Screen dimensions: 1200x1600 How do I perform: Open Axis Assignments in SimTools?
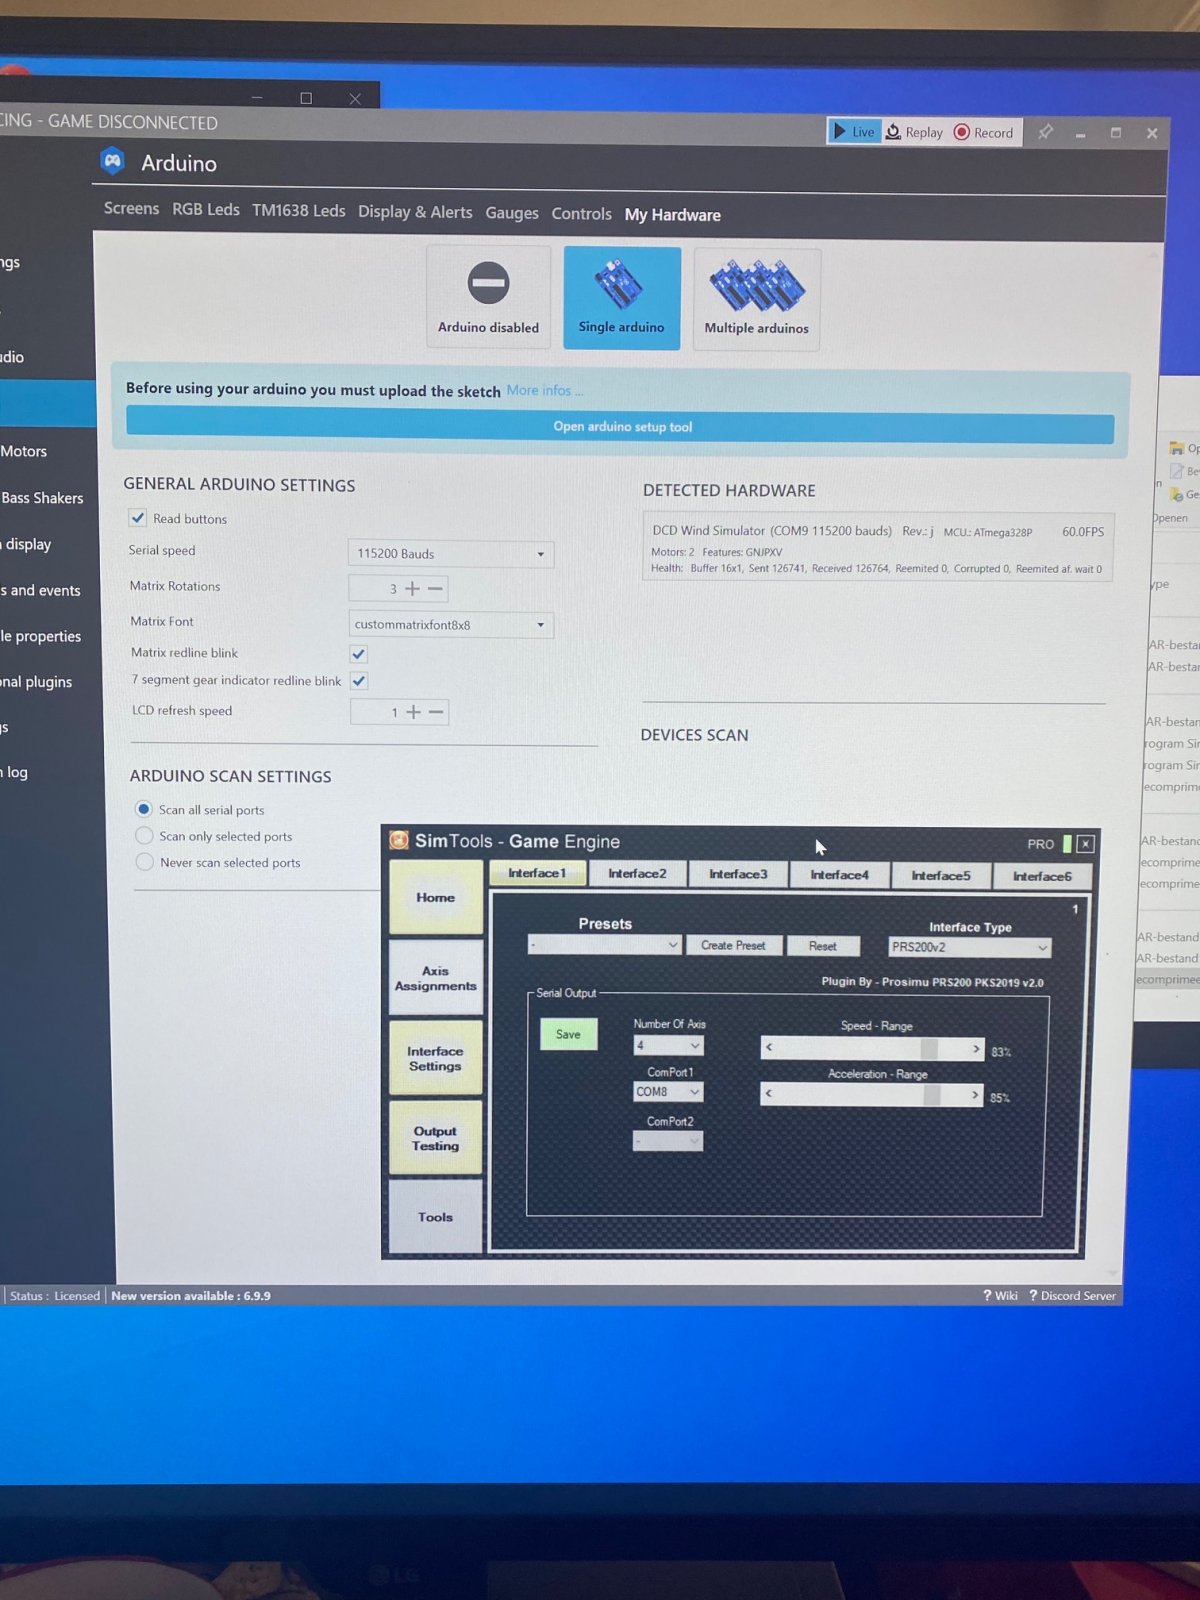436,978
